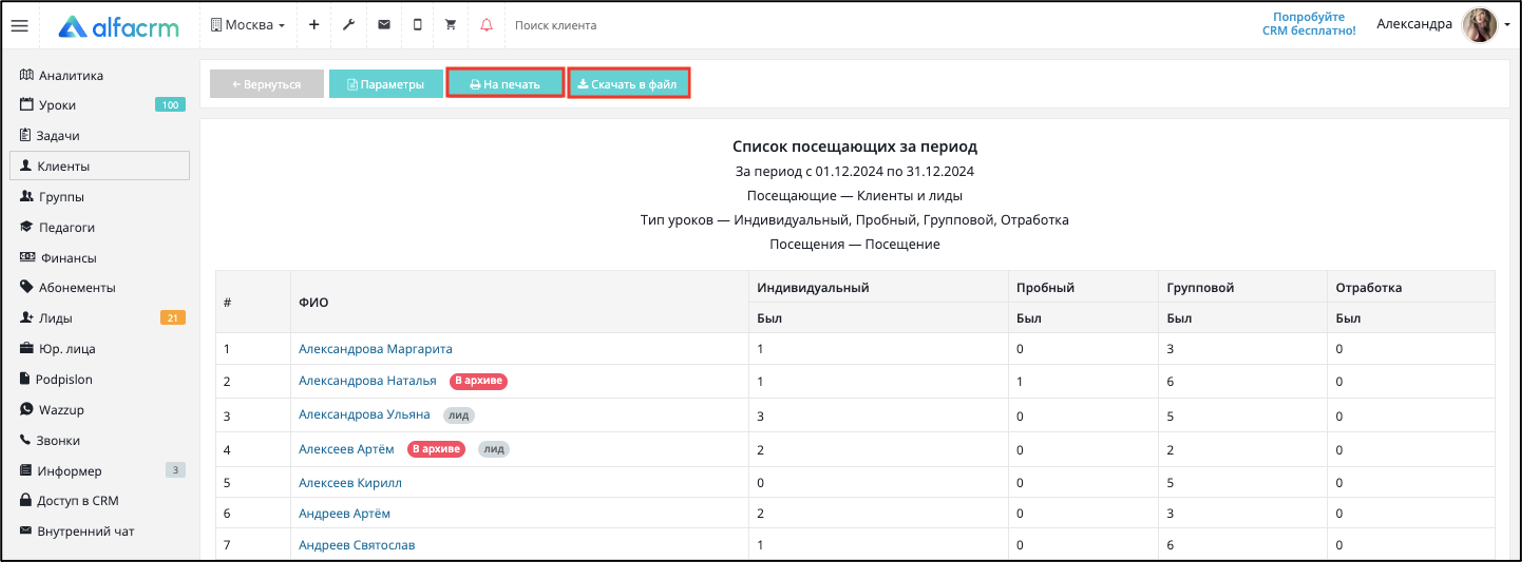Click the Информер badge showing 3
The width and height of the screenshot is (1522, 562).
pyautogui.click(x=176, y=470)
